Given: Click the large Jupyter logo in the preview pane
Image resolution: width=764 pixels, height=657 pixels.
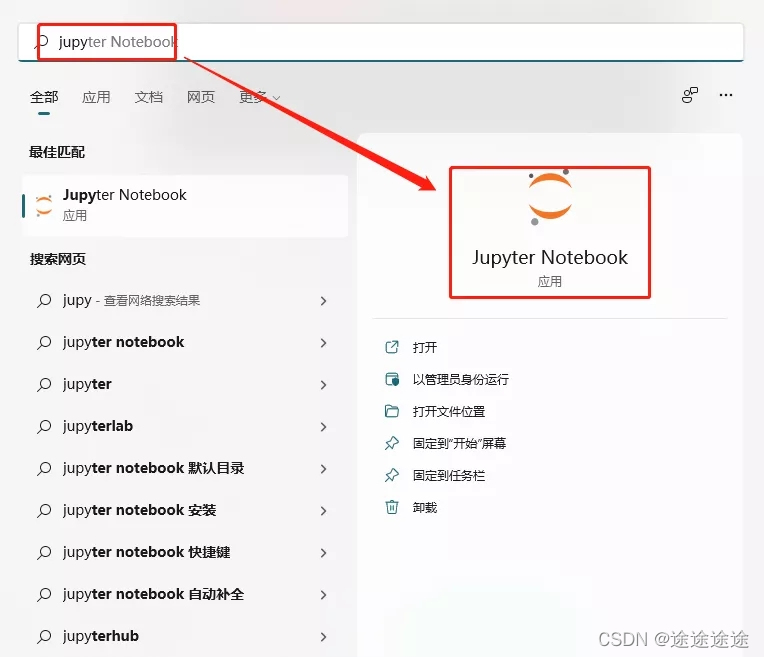Looking at the screenshot, I should [x=550, y=197].
